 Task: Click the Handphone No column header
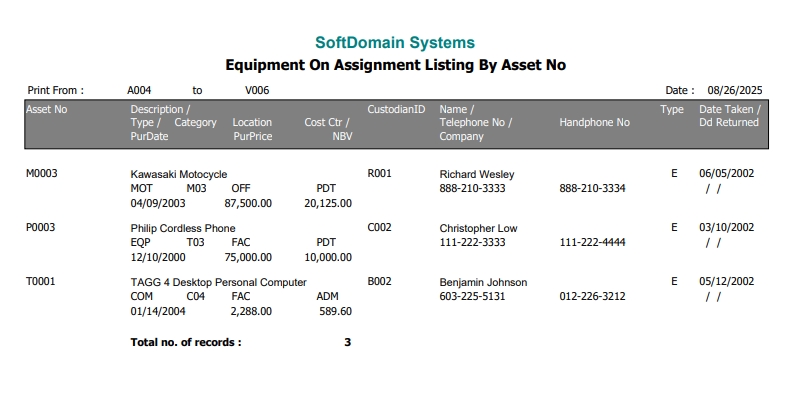coord(594,123)
